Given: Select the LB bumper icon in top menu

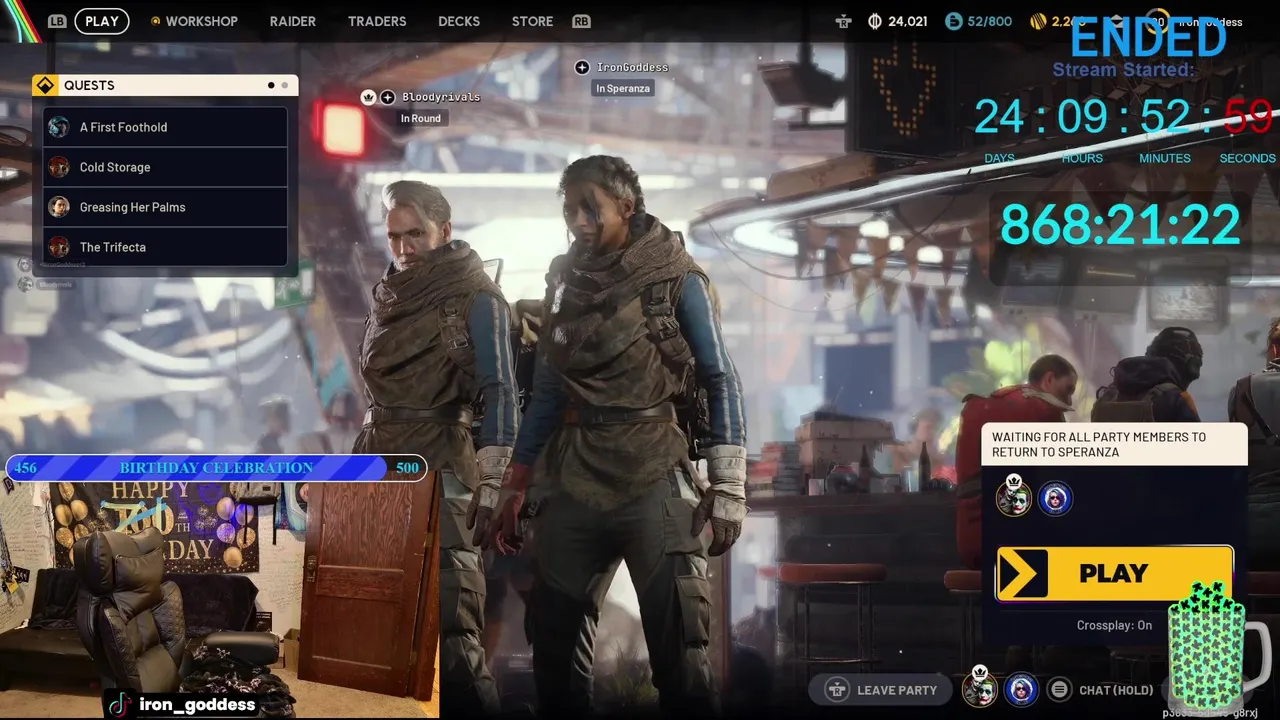Looking at the screenshot, I should click(57, 21).
